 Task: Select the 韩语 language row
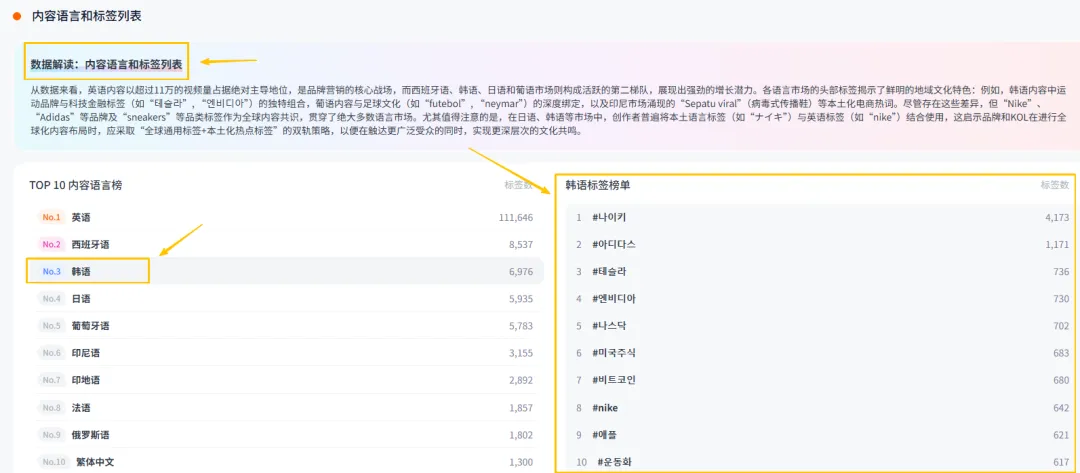pos(286,271)
